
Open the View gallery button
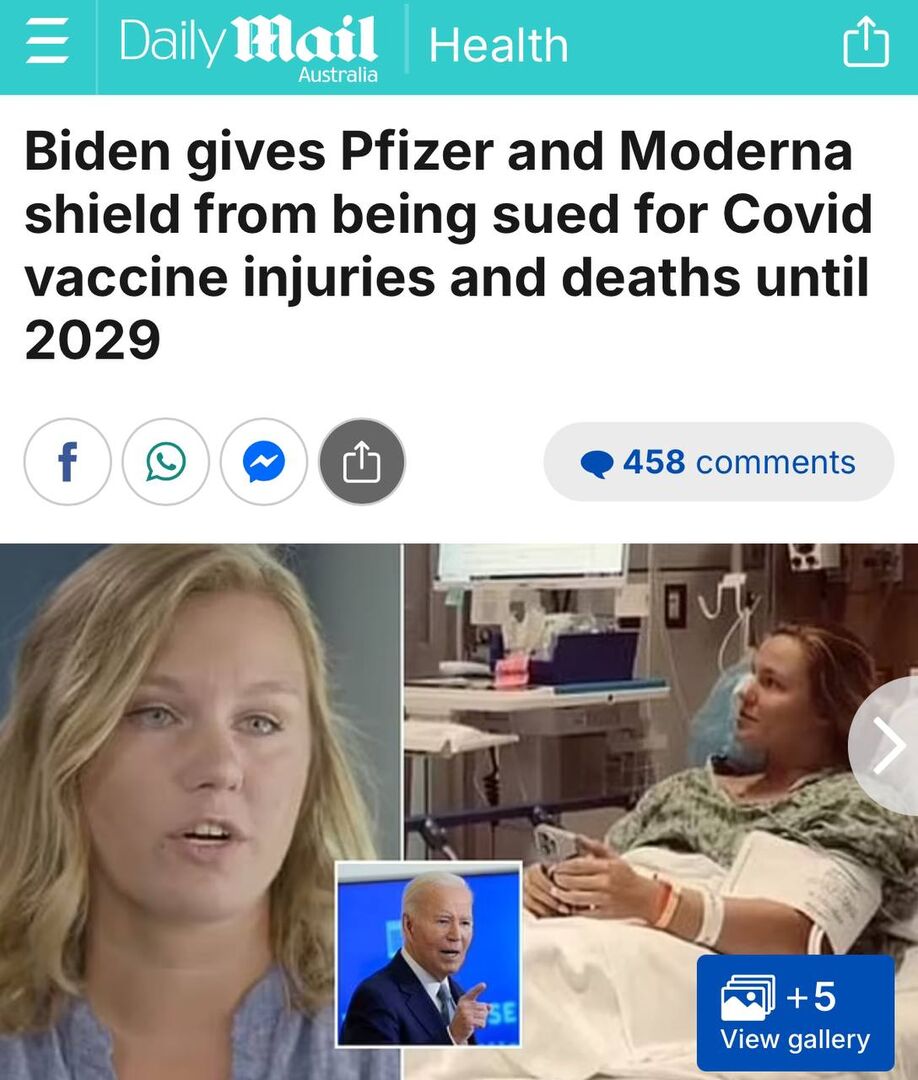click(x=795, y=1012)
